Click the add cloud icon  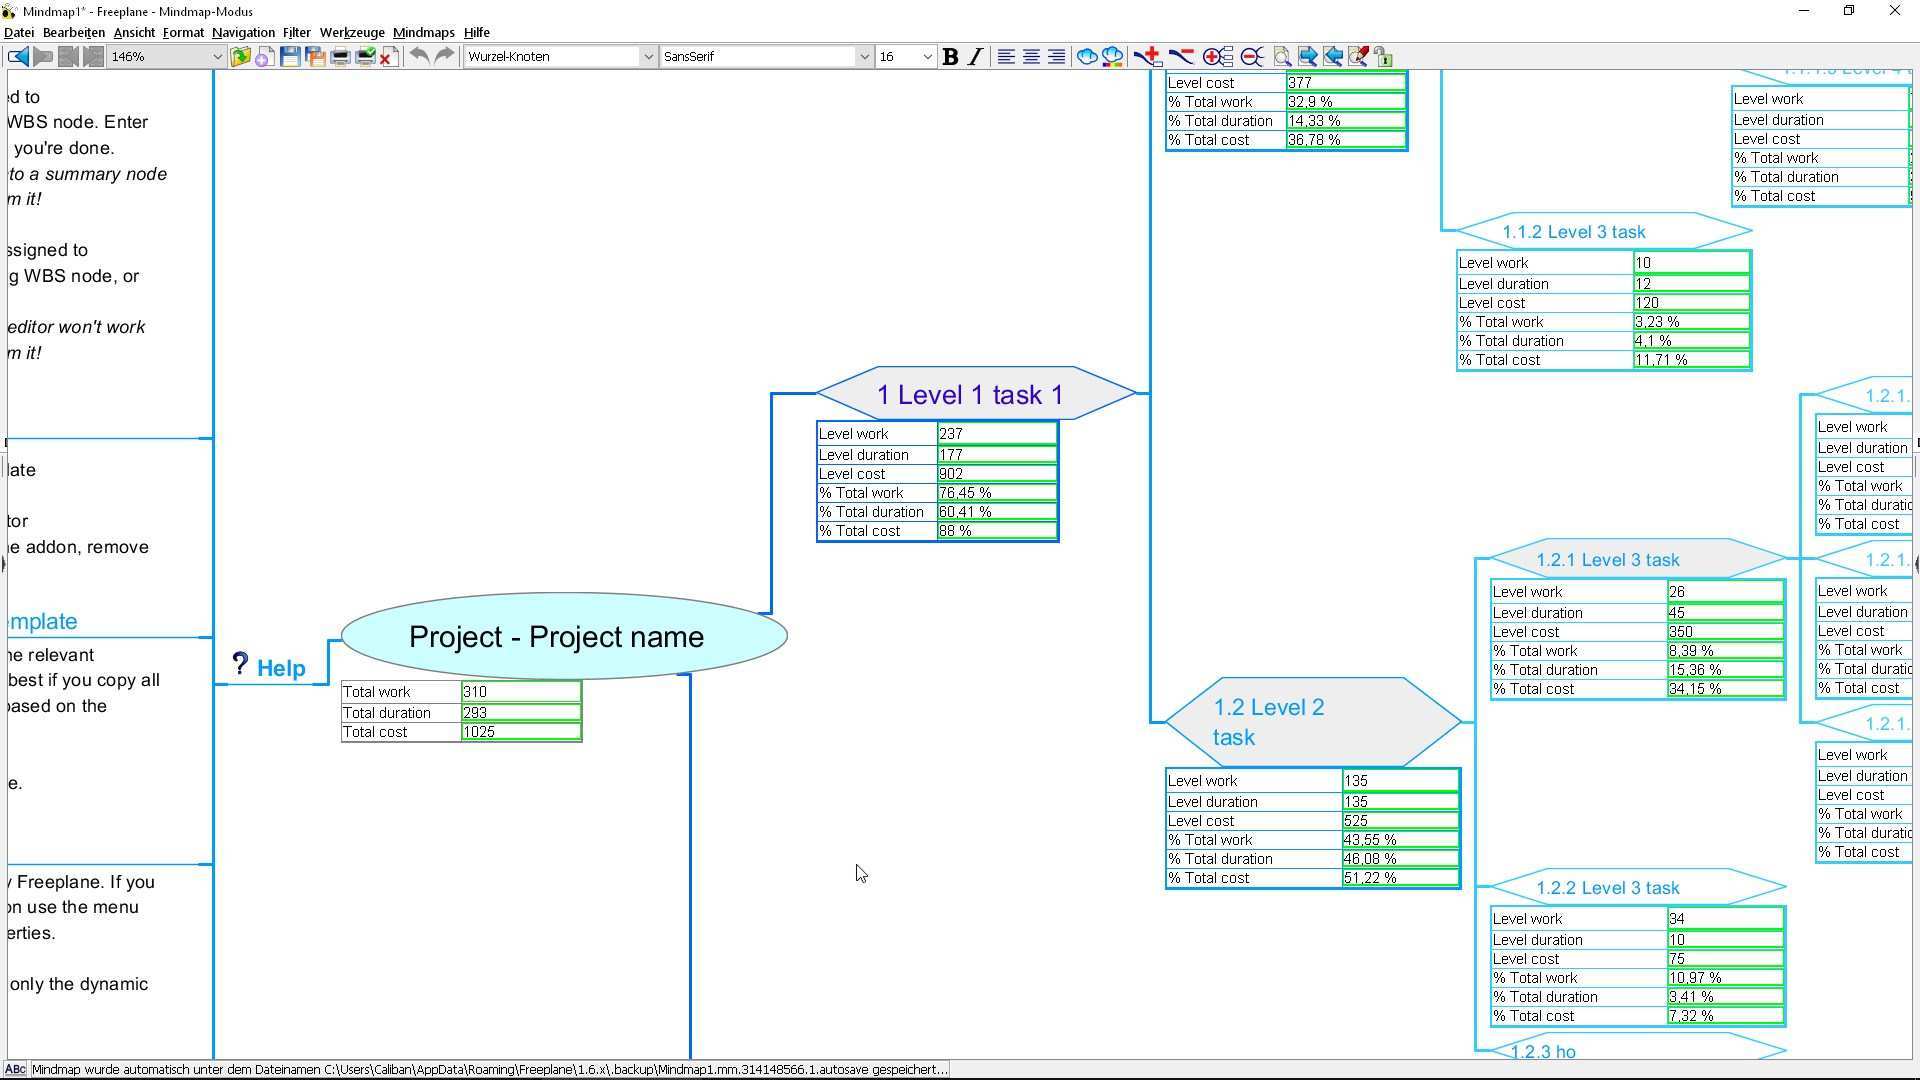click(x=1086, y=57)
